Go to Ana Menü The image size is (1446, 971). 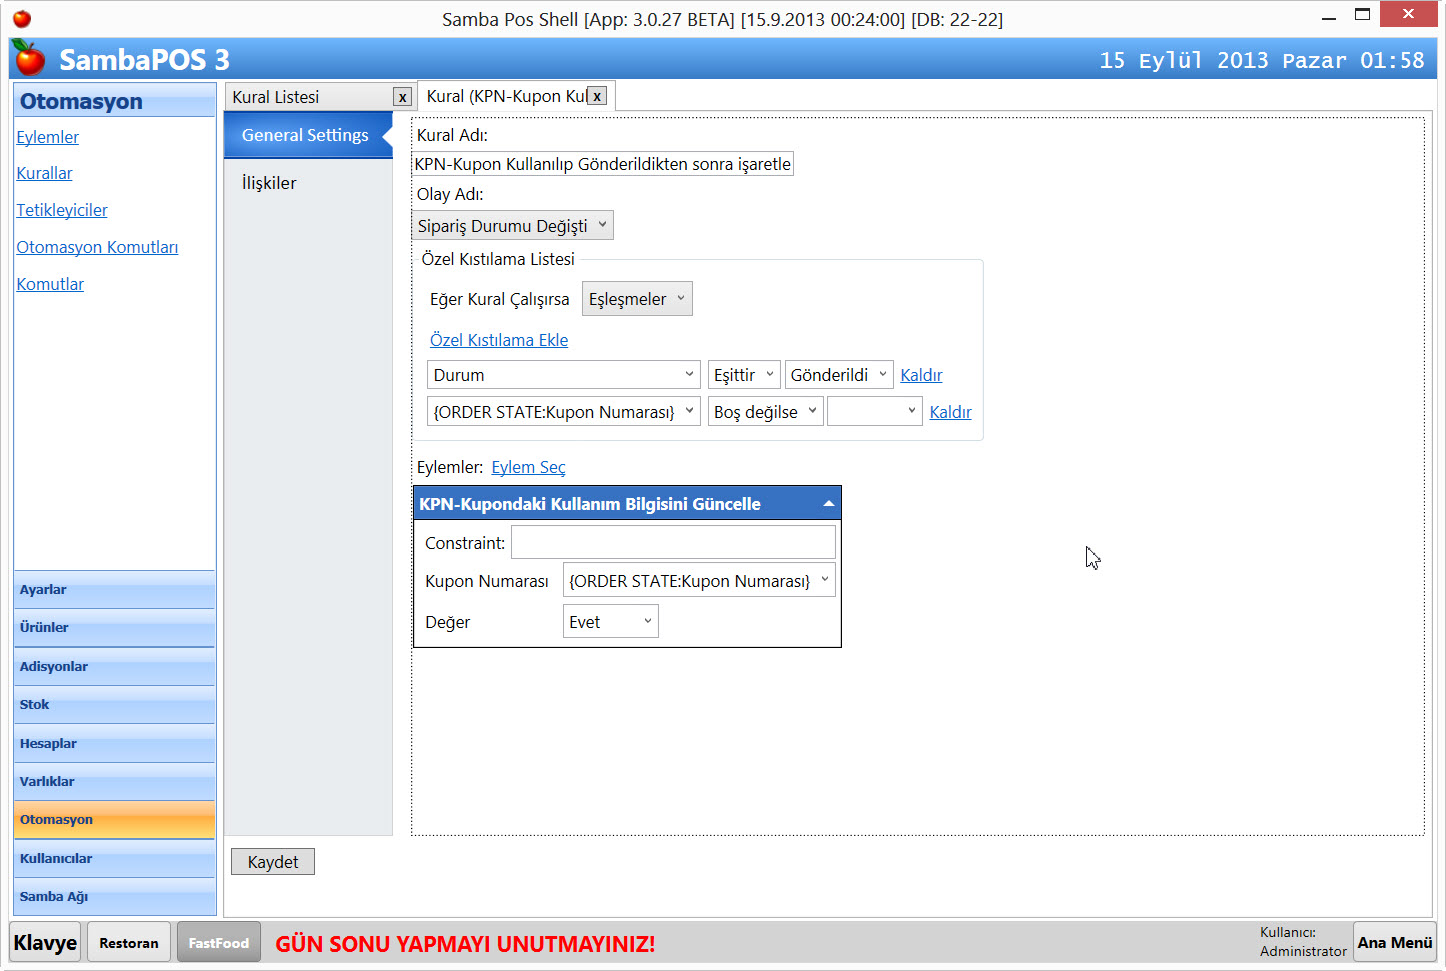[x=1394, y=943]
